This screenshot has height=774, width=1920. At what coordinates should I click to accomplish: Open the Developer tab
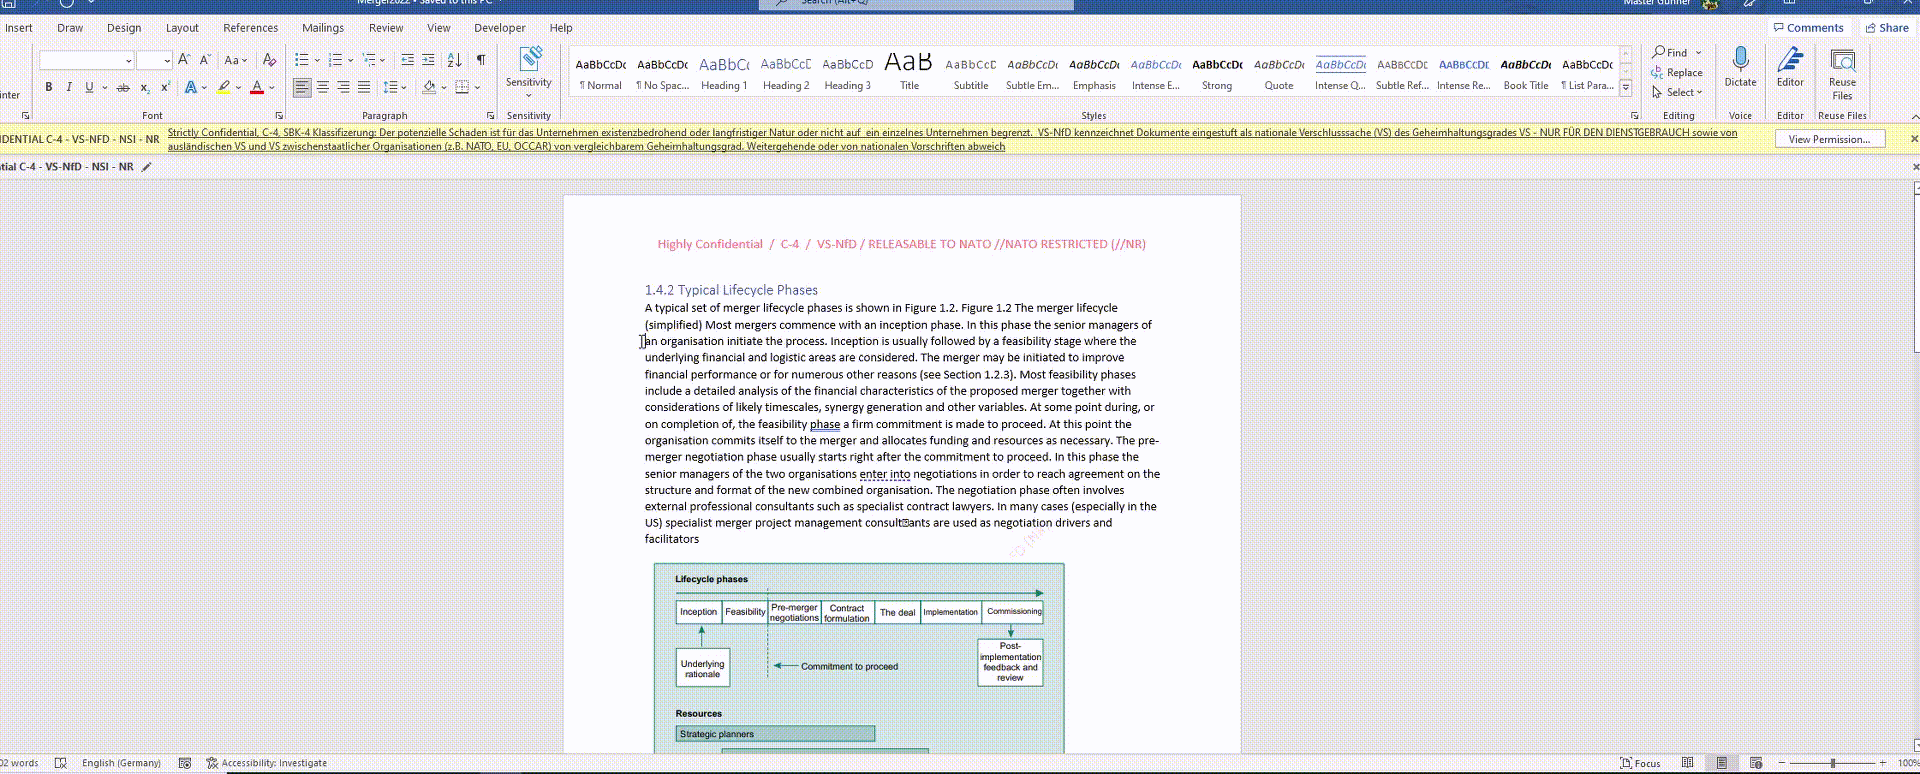(x=500, y=28)
